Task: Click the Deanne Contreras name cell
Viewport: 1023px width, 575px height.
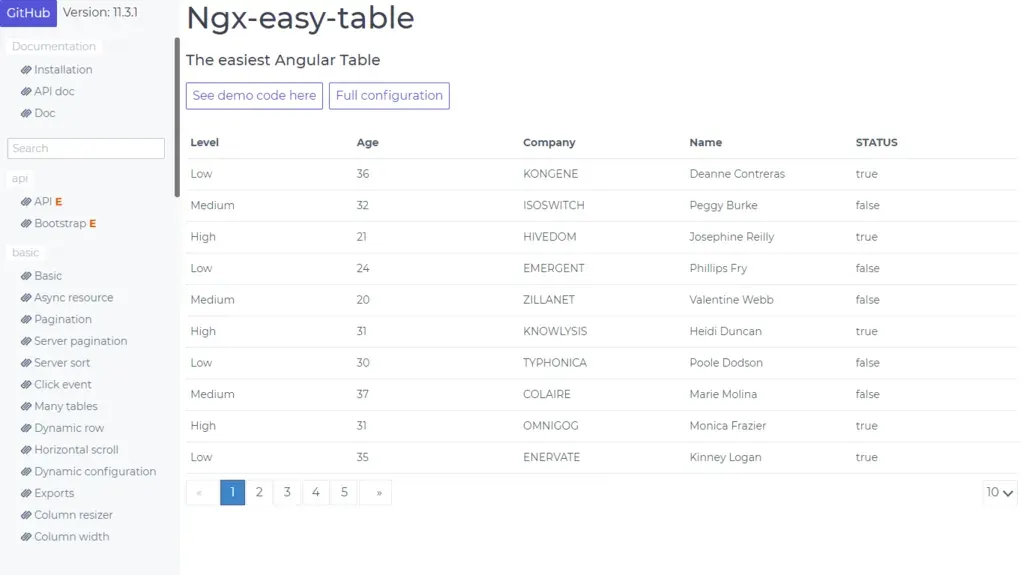Action: coord(737,174)
